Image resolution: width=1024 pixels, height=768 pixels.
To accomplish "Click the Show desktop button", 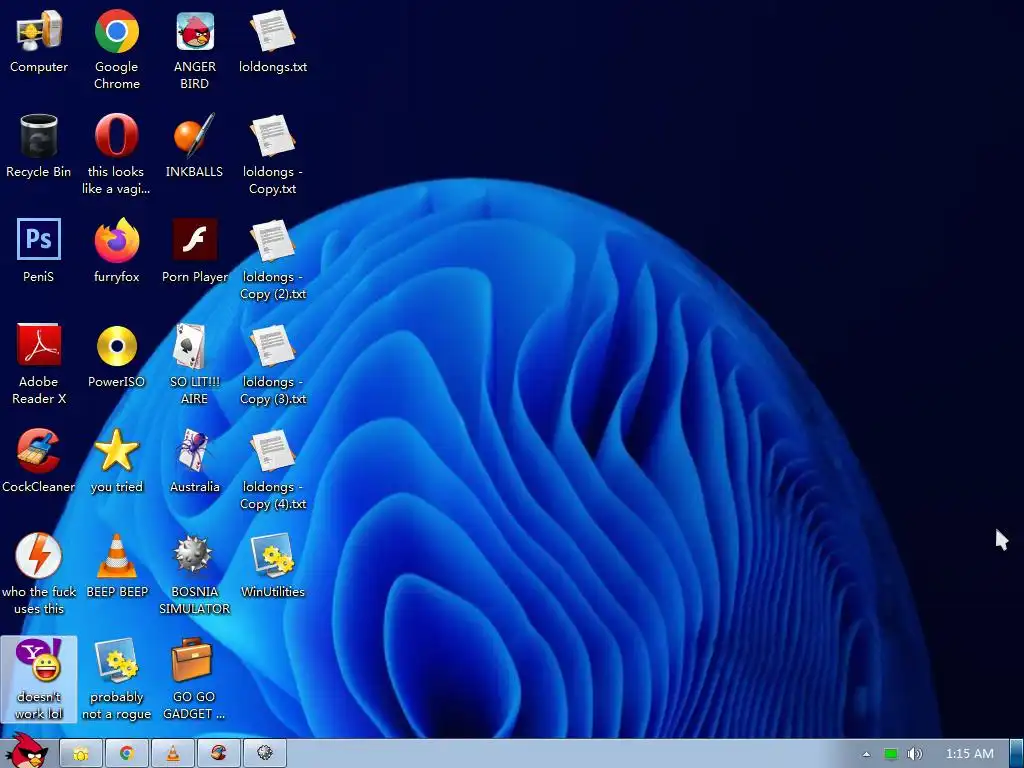I will [1017, 754].
